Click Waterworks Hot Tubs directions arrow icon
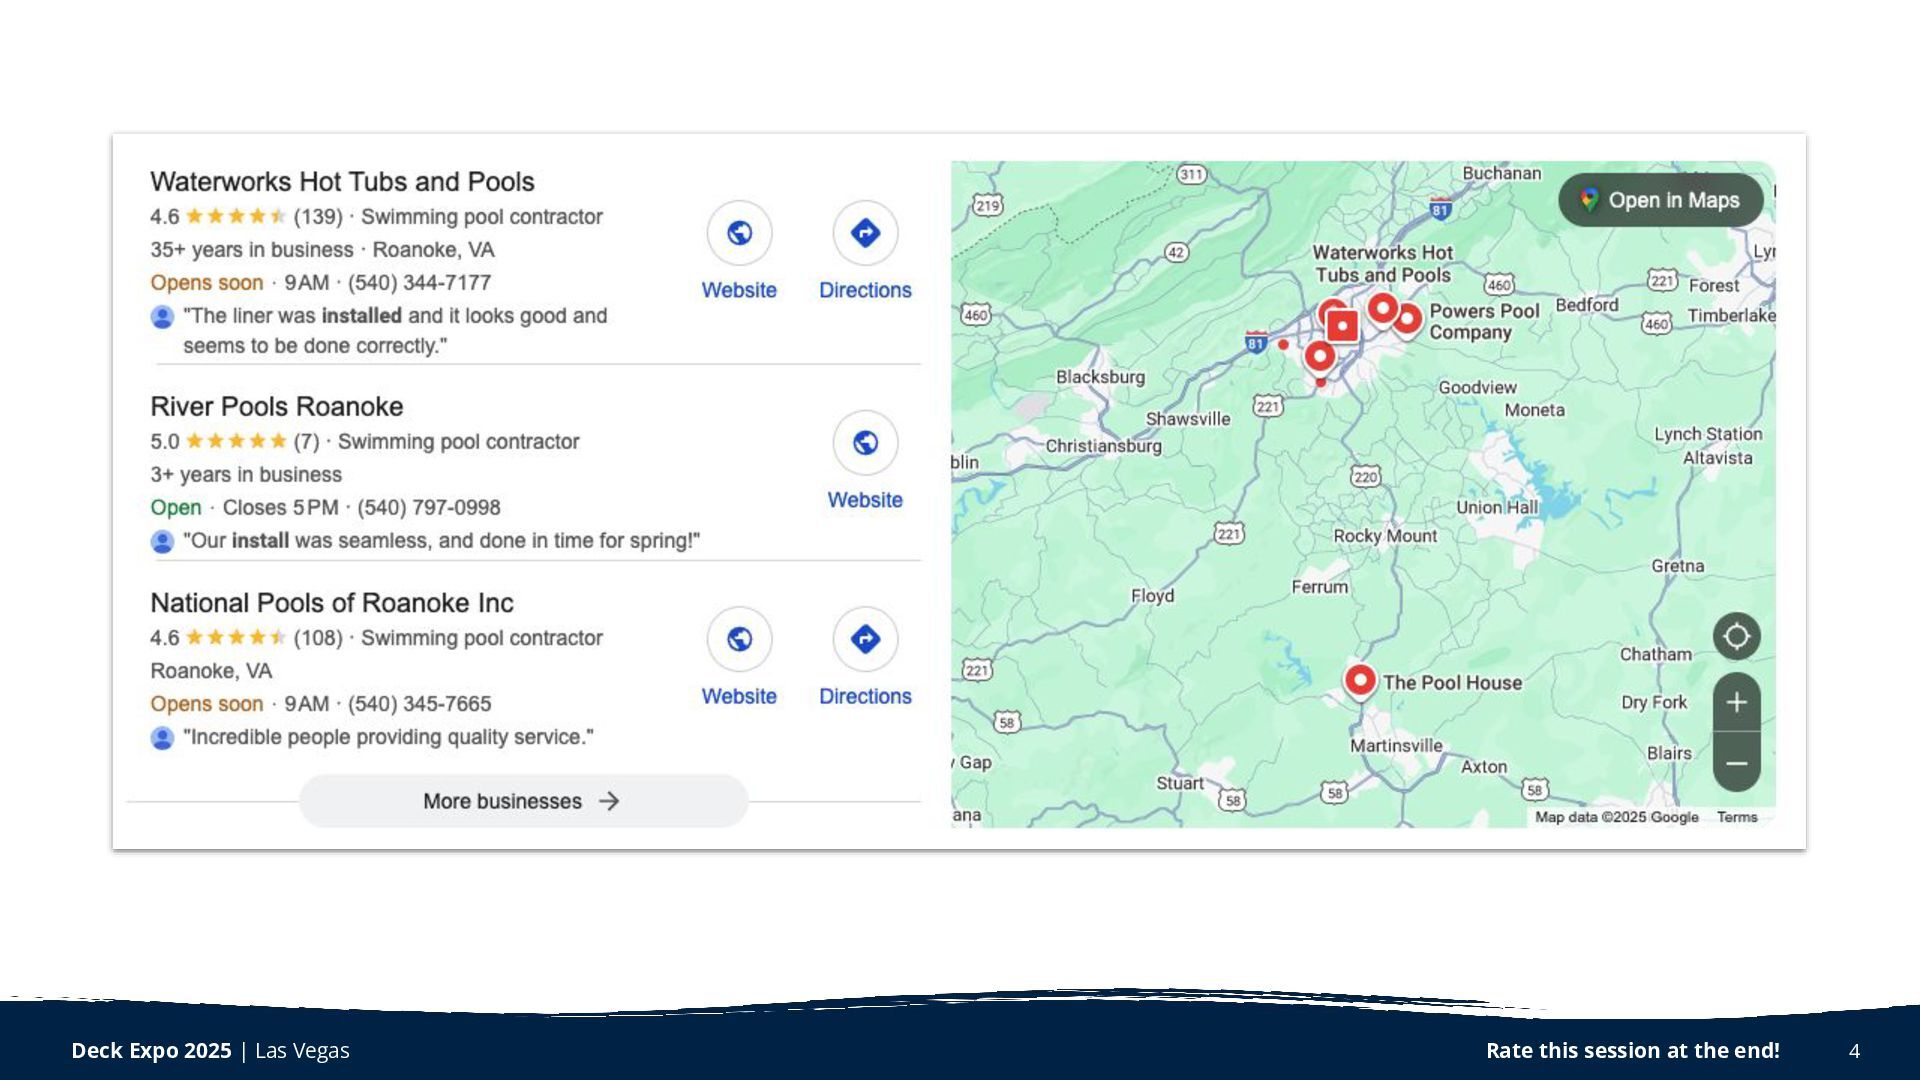 tap(865, 233)
